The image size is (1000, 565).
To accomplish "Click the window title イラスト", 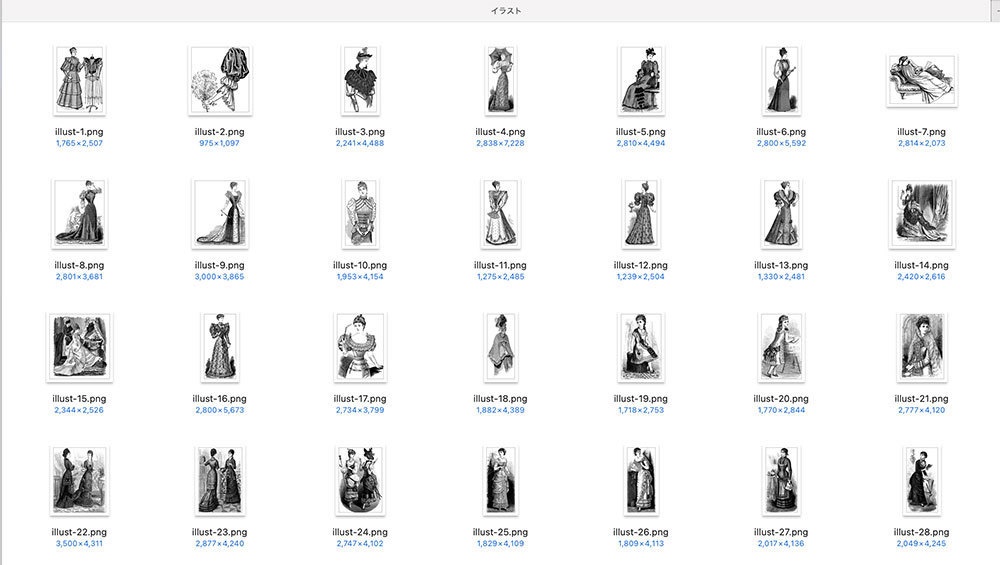I will (506, 11).
